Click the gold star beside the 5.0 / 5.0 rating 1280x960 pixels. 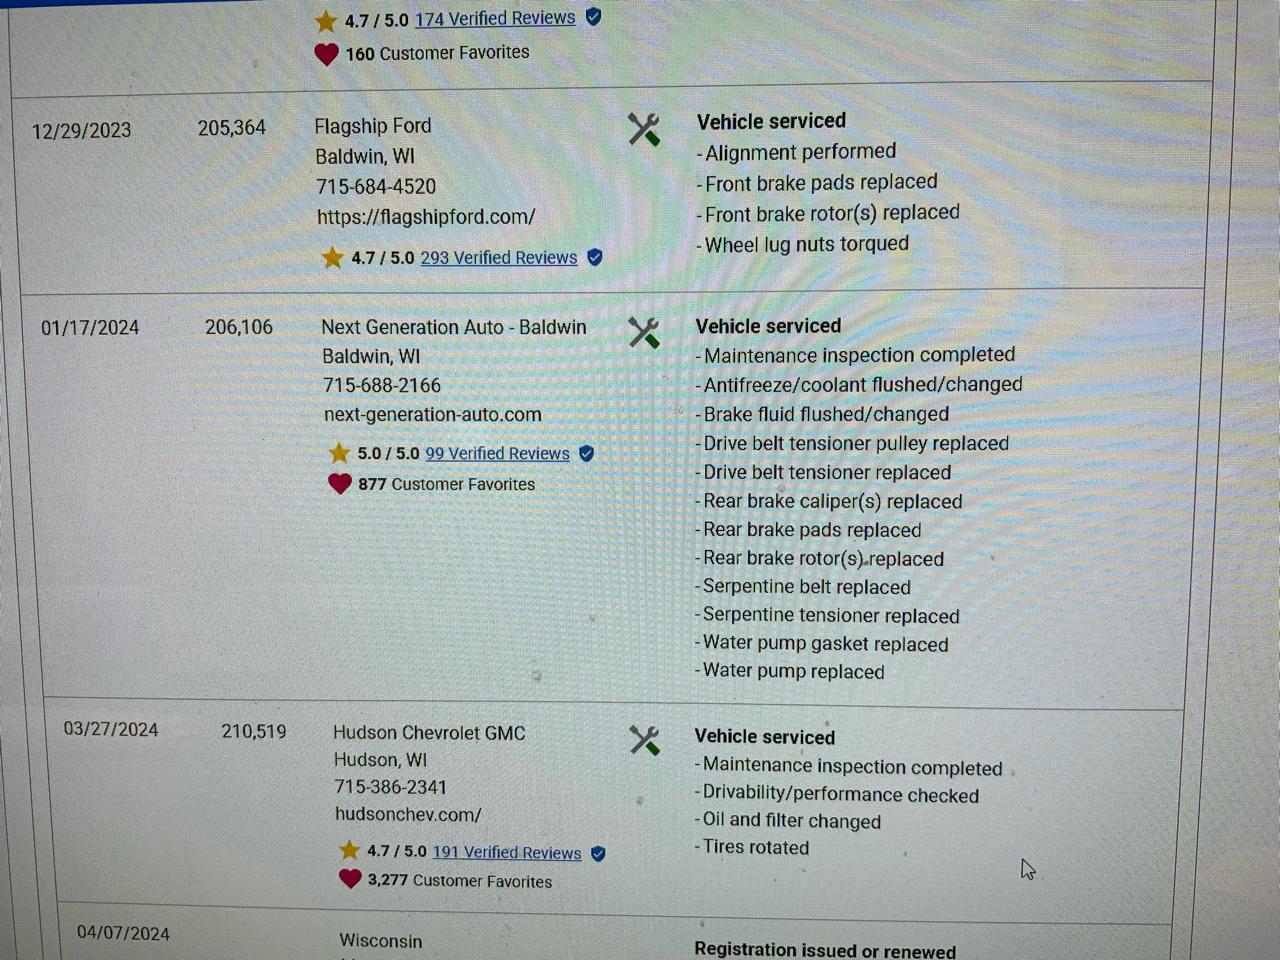tap(339, 453)
